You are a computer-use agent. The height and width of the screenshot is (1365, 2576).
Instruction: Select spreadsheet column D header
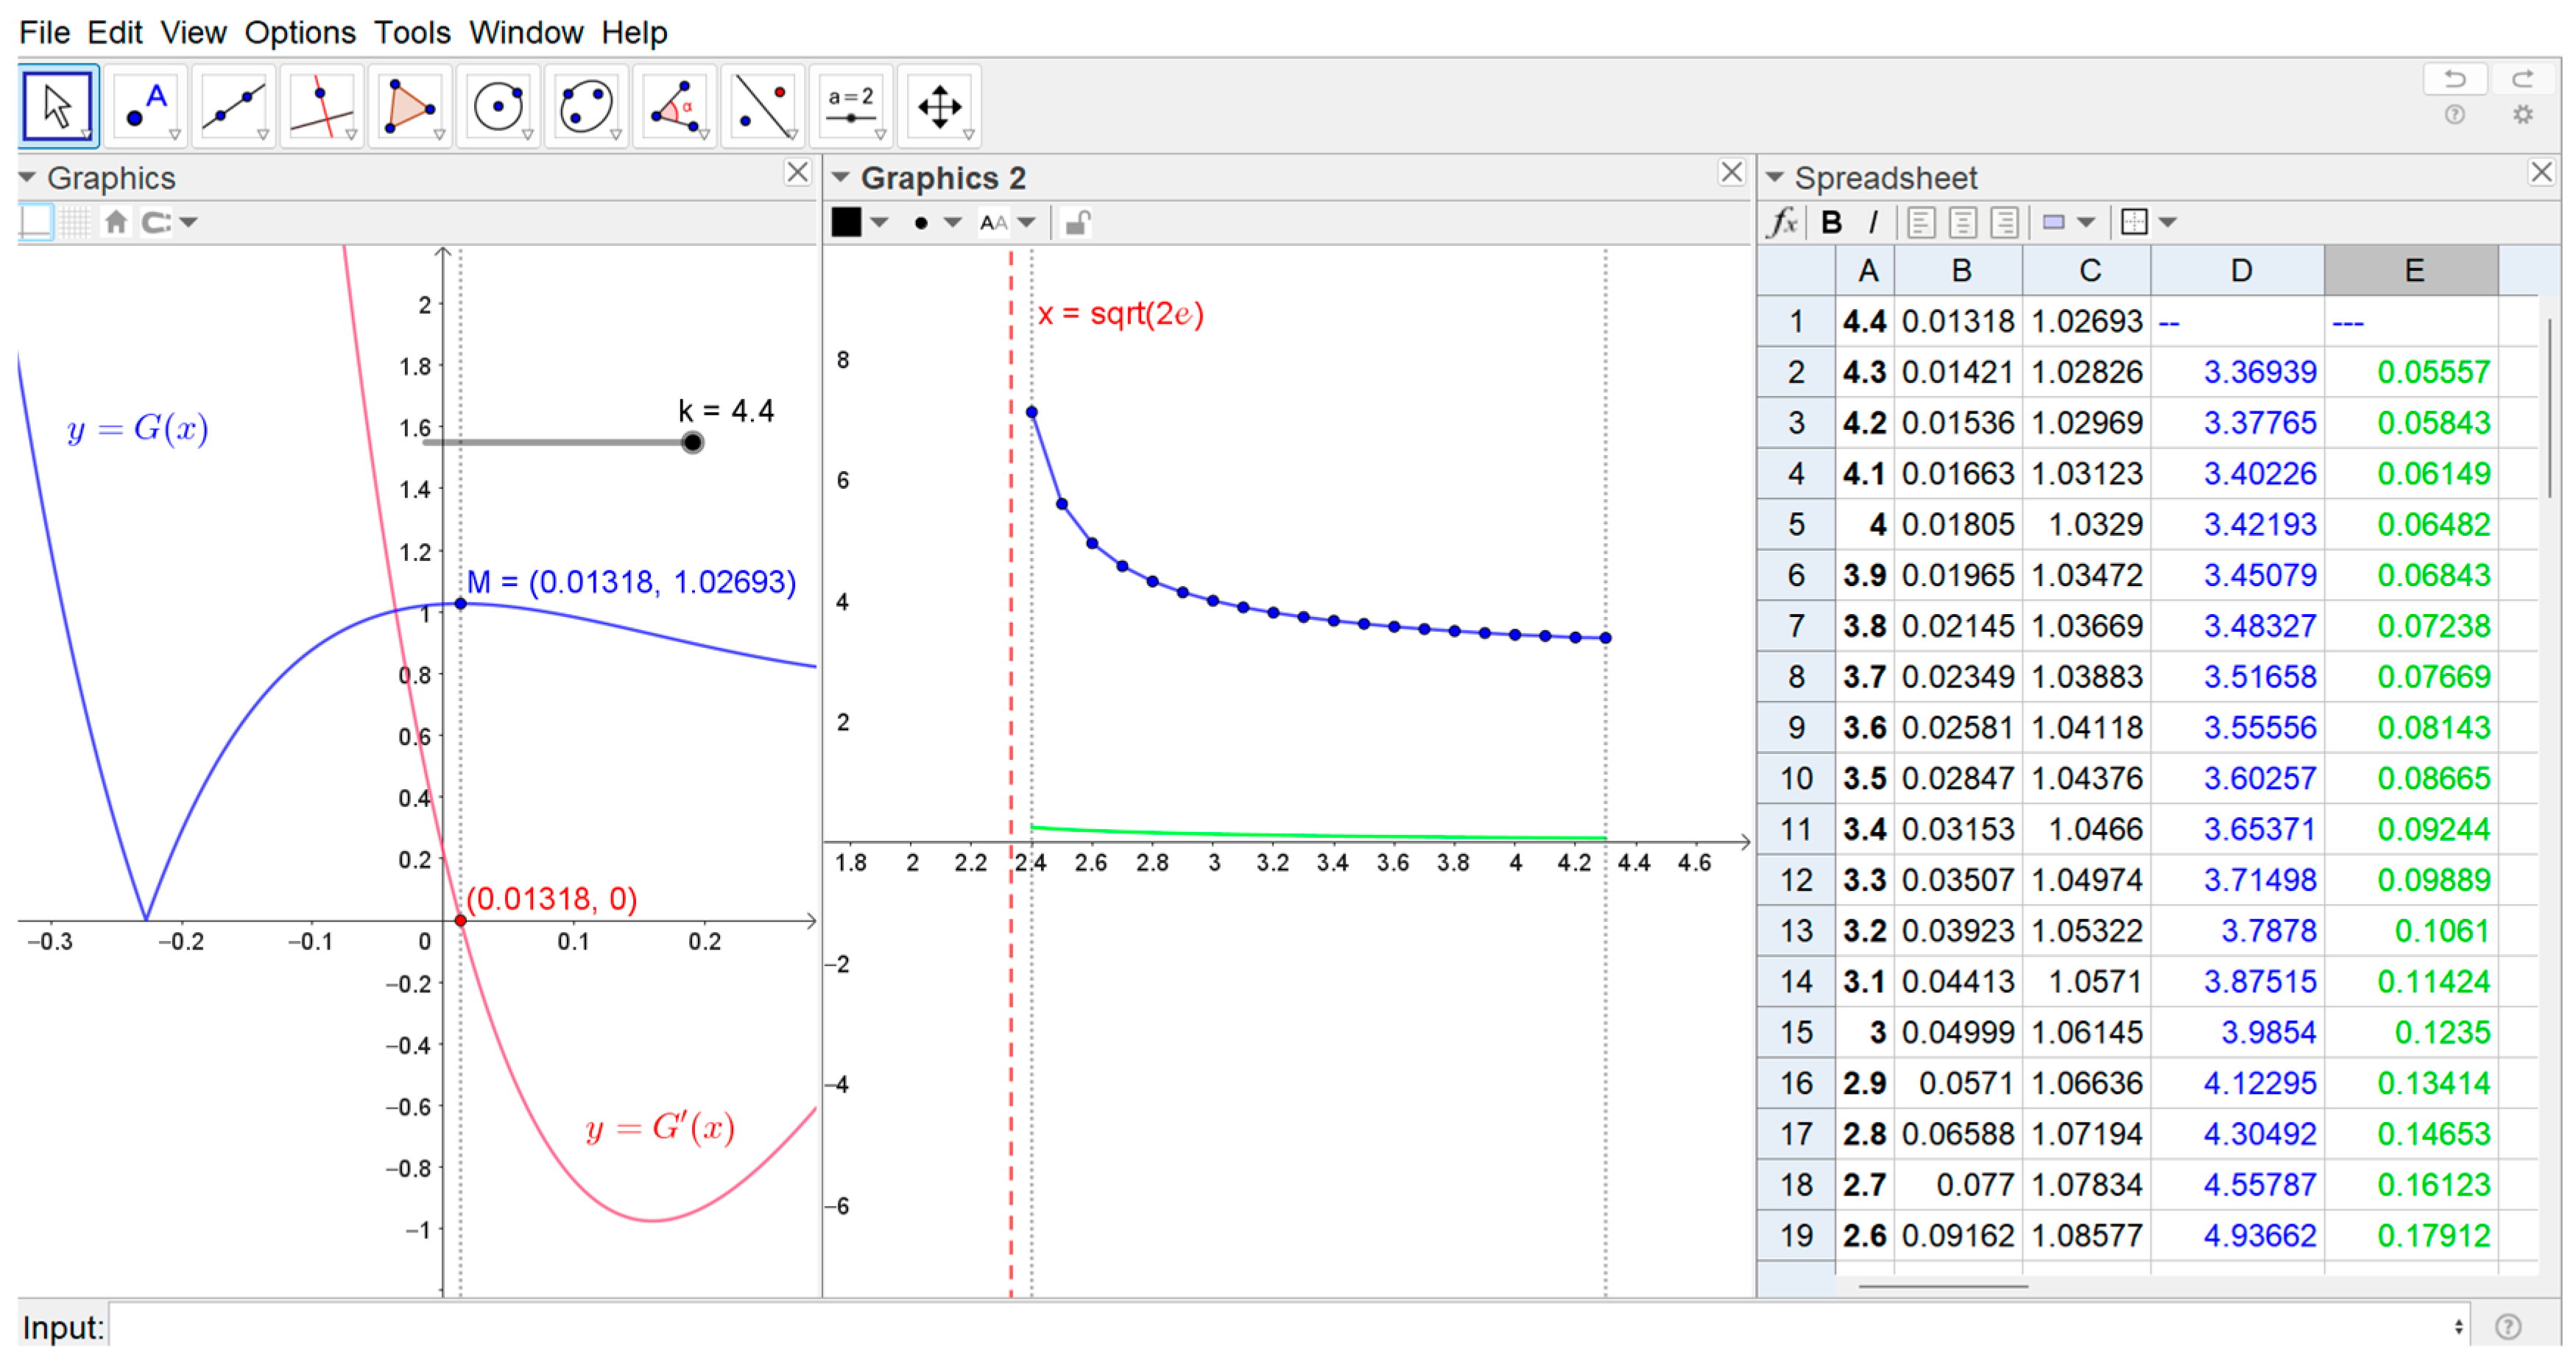[x=2238, y=270]
